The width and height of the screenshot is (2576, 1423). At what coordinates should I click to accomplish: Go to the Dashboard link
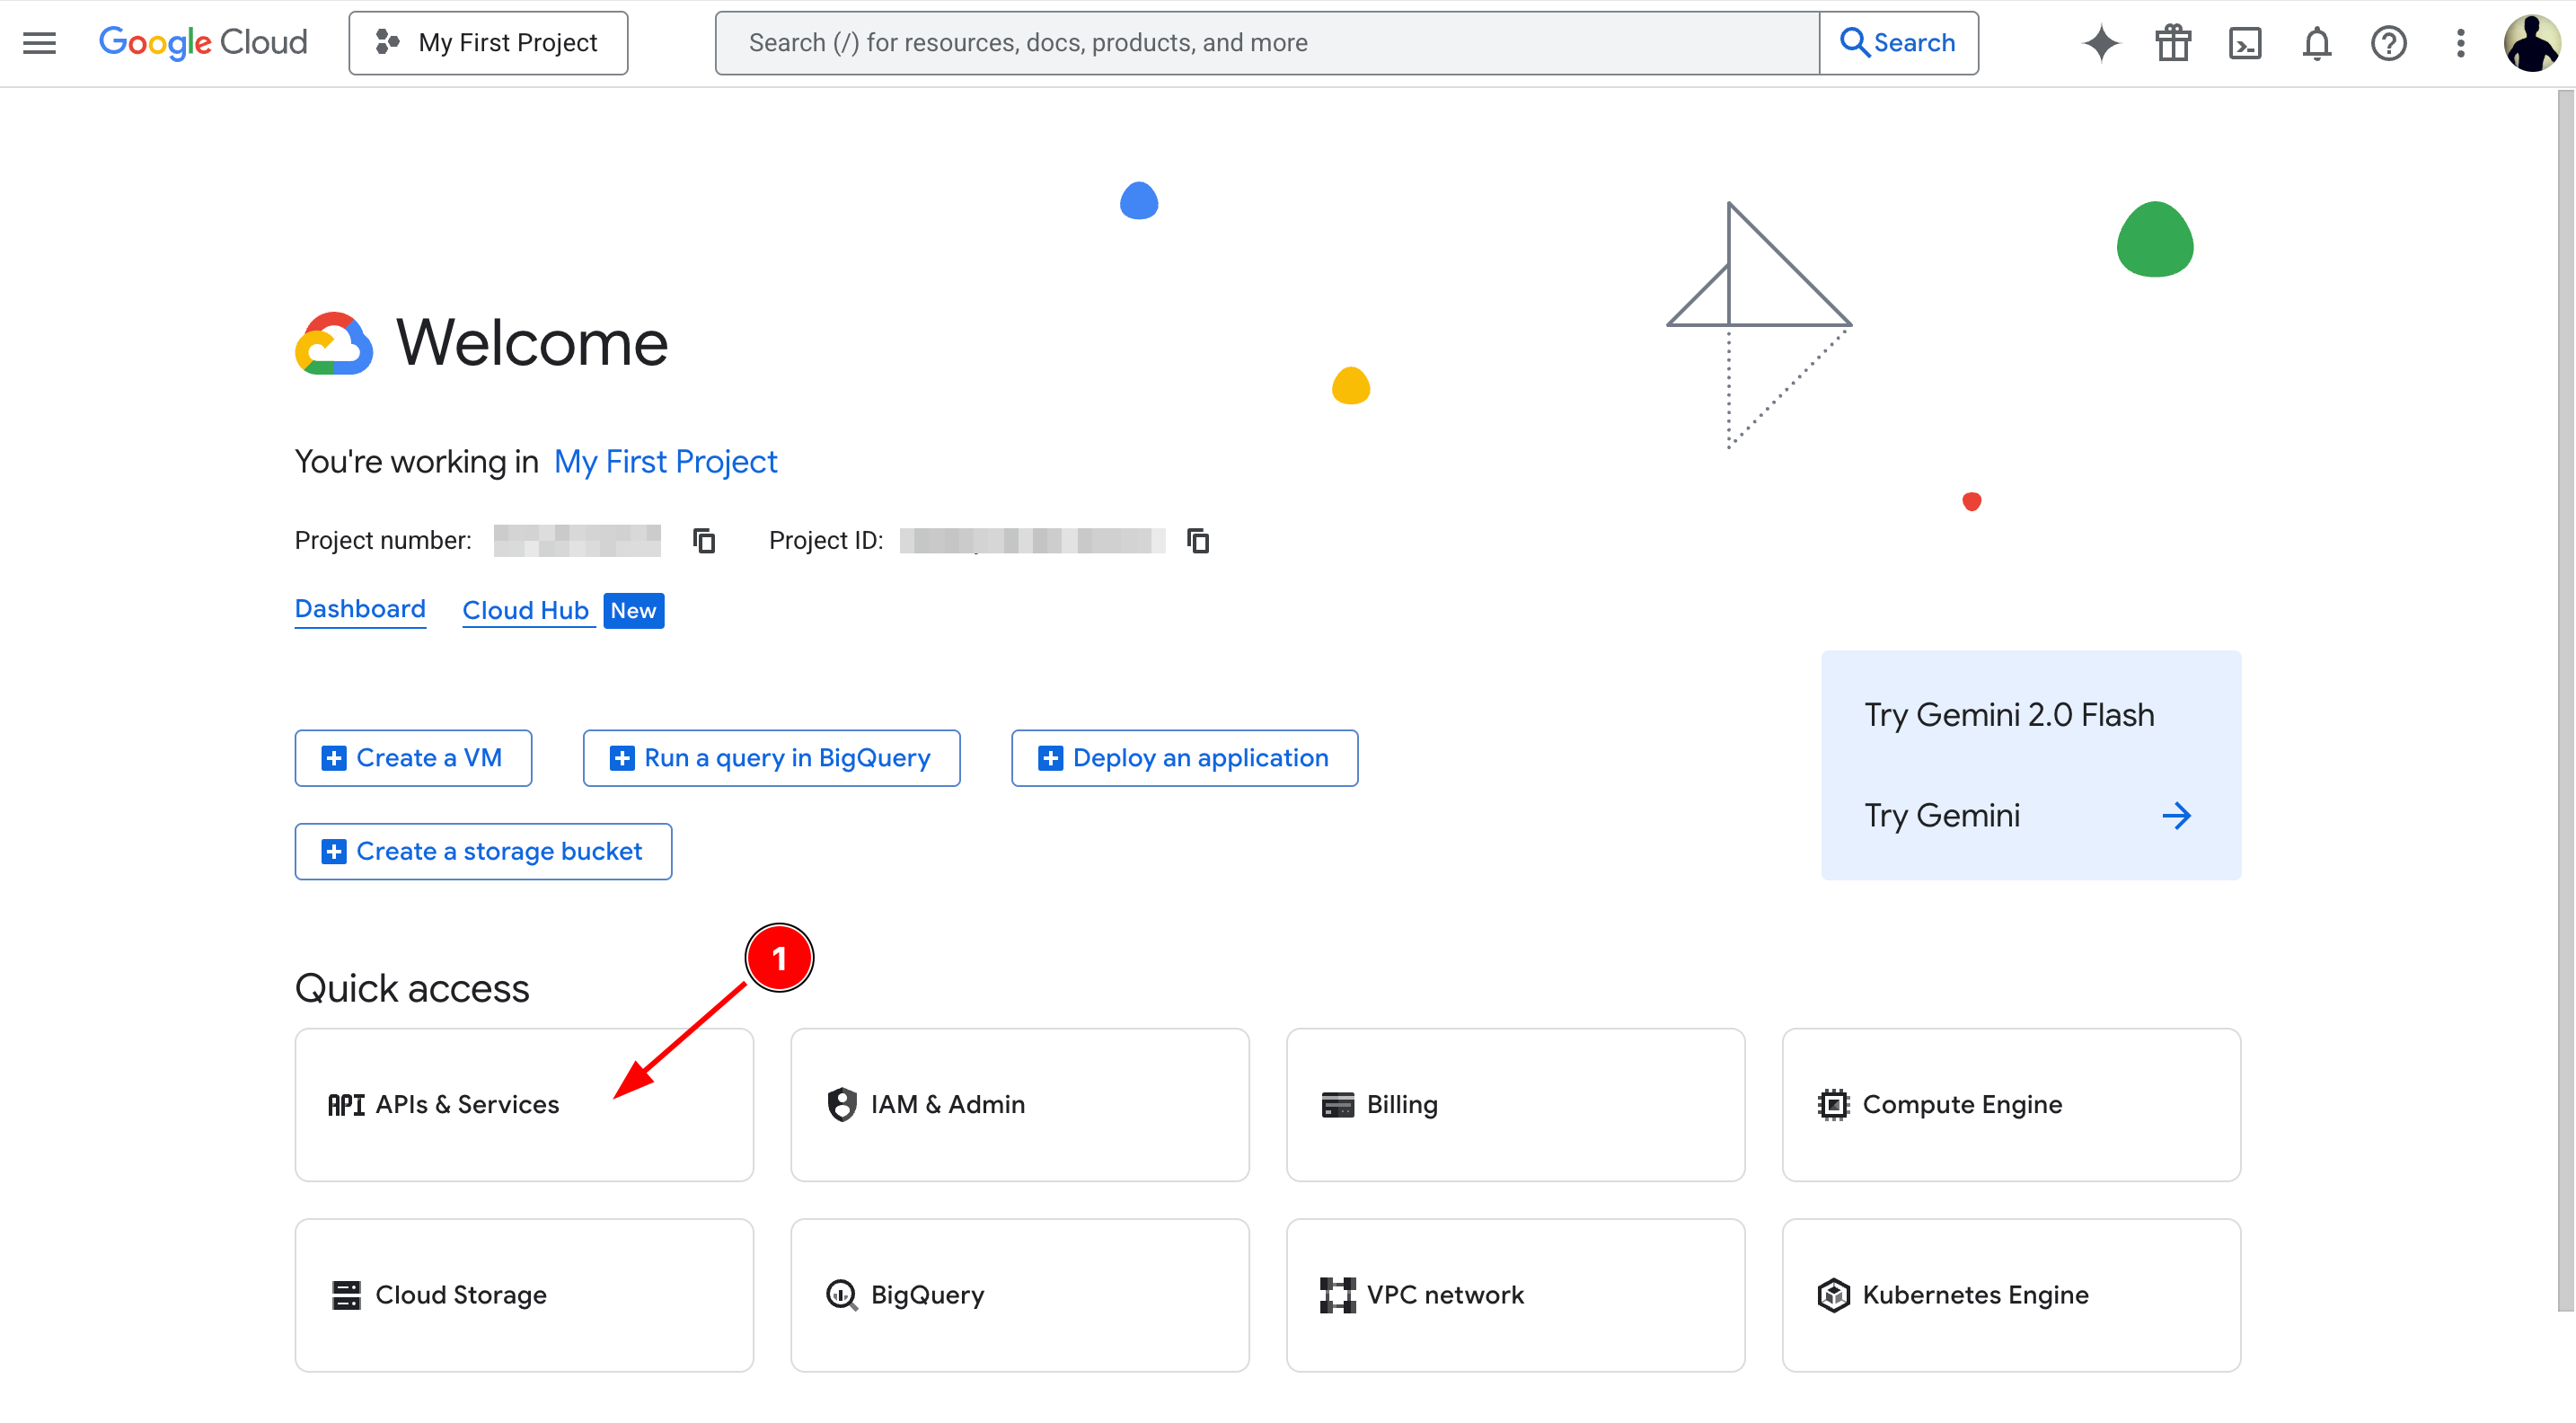[x=360, y=609]
